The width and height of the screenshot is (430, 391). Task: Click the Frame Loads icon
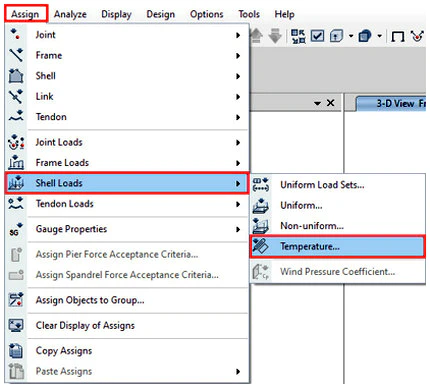point(16,163)
